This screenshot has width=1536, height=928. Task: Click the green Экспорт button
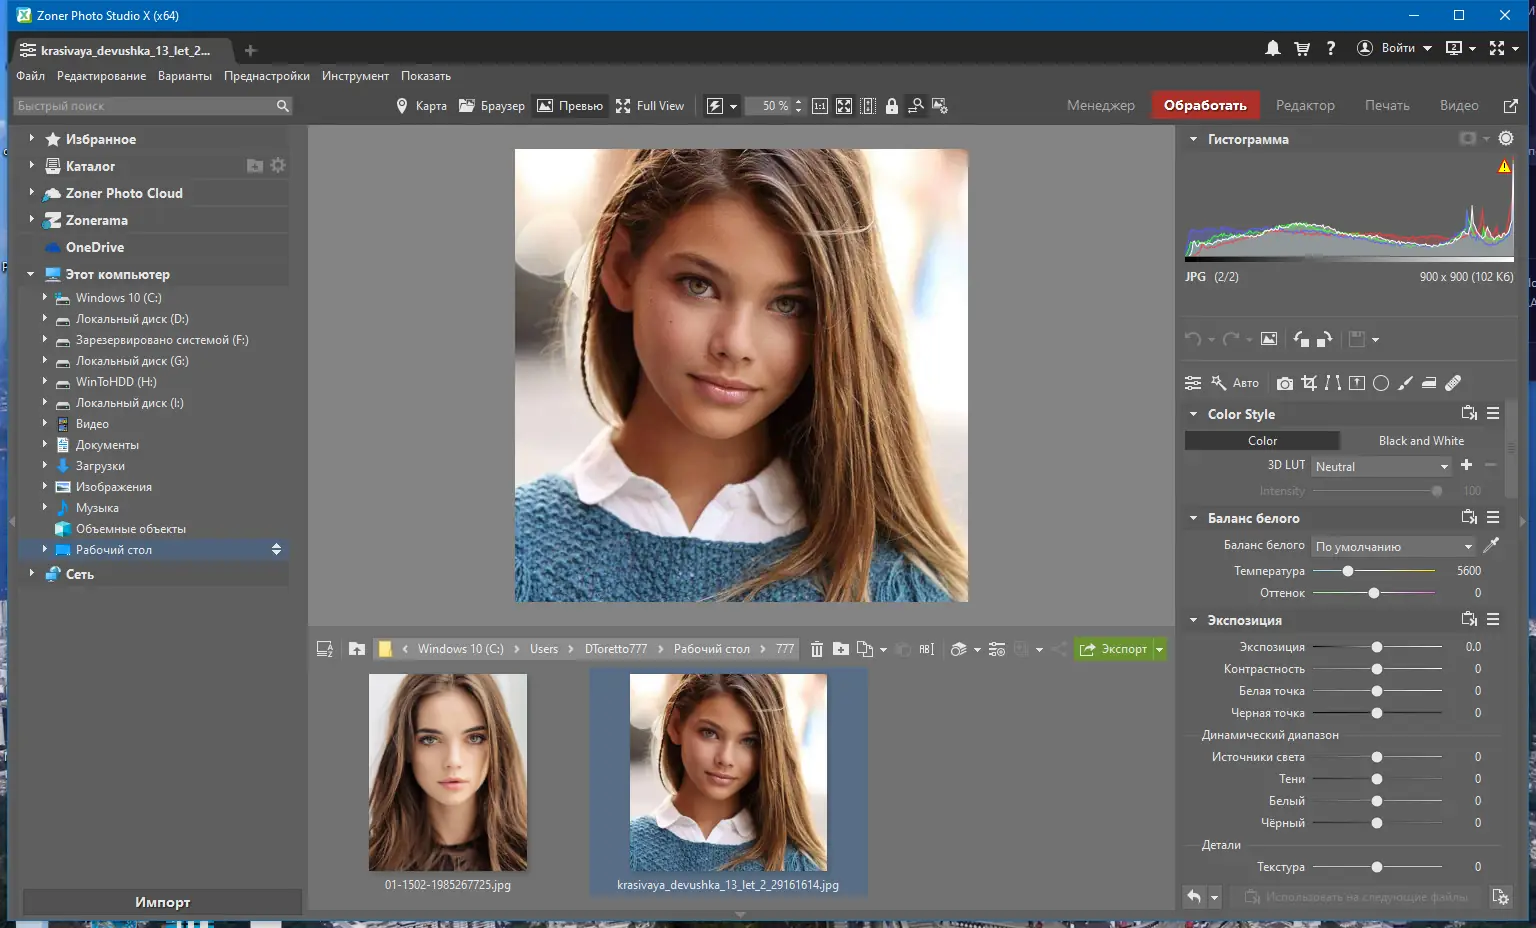[1113, 649]
